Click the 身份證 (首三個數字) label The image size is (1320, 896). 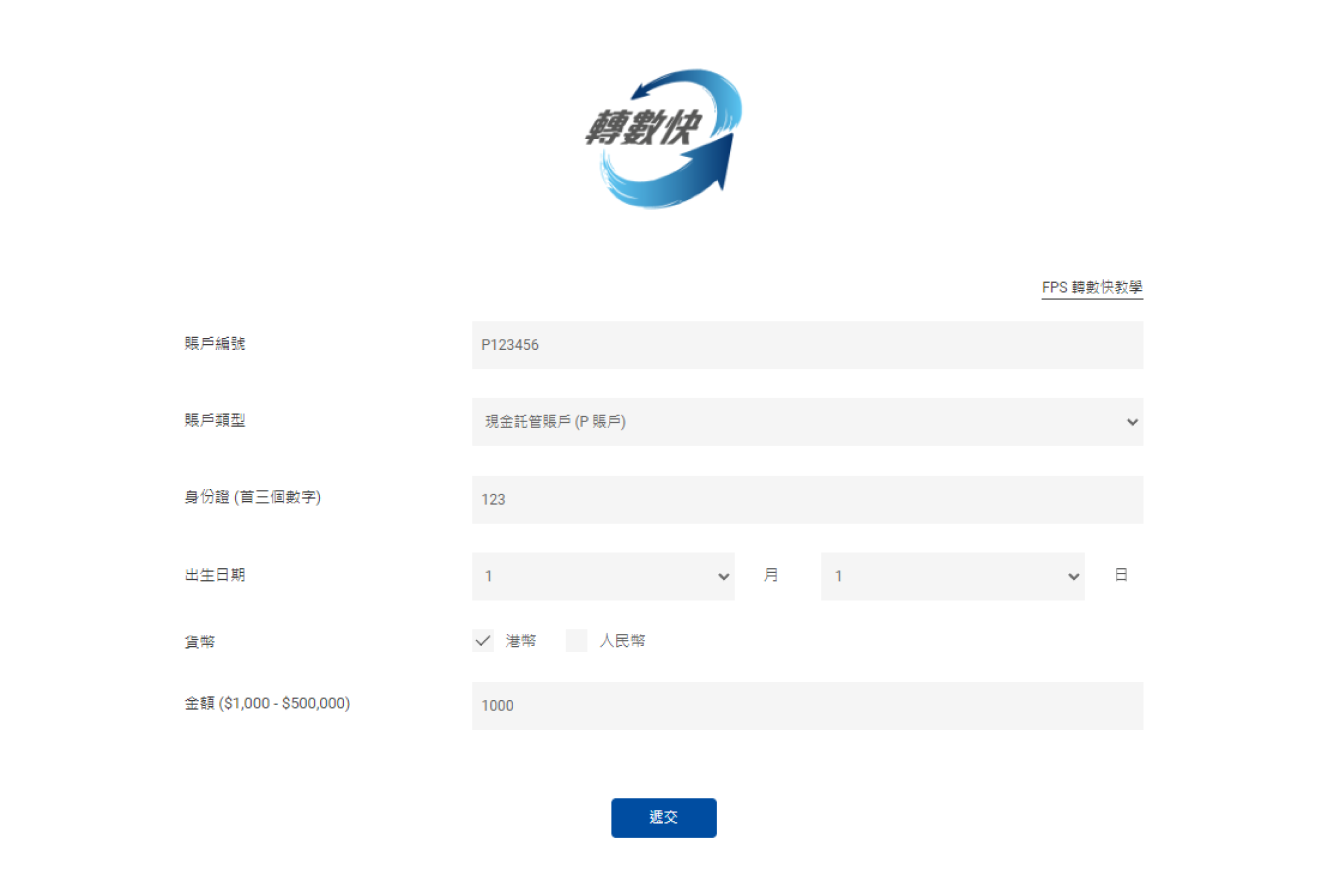click(x=253, y=498)
